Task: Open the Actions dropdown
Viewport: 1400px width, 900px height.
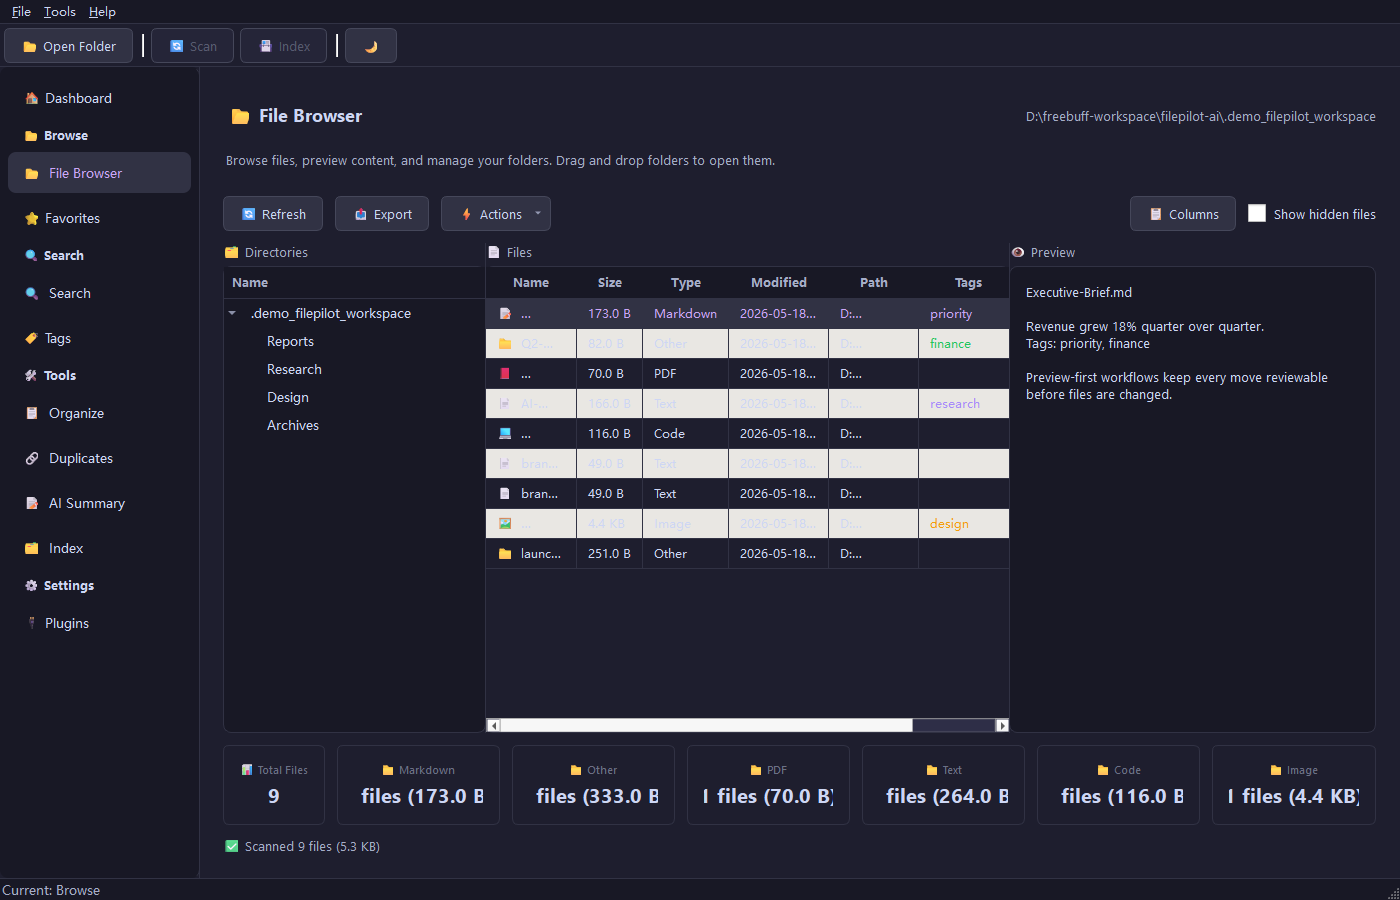Action: click(x=496, y=214)
